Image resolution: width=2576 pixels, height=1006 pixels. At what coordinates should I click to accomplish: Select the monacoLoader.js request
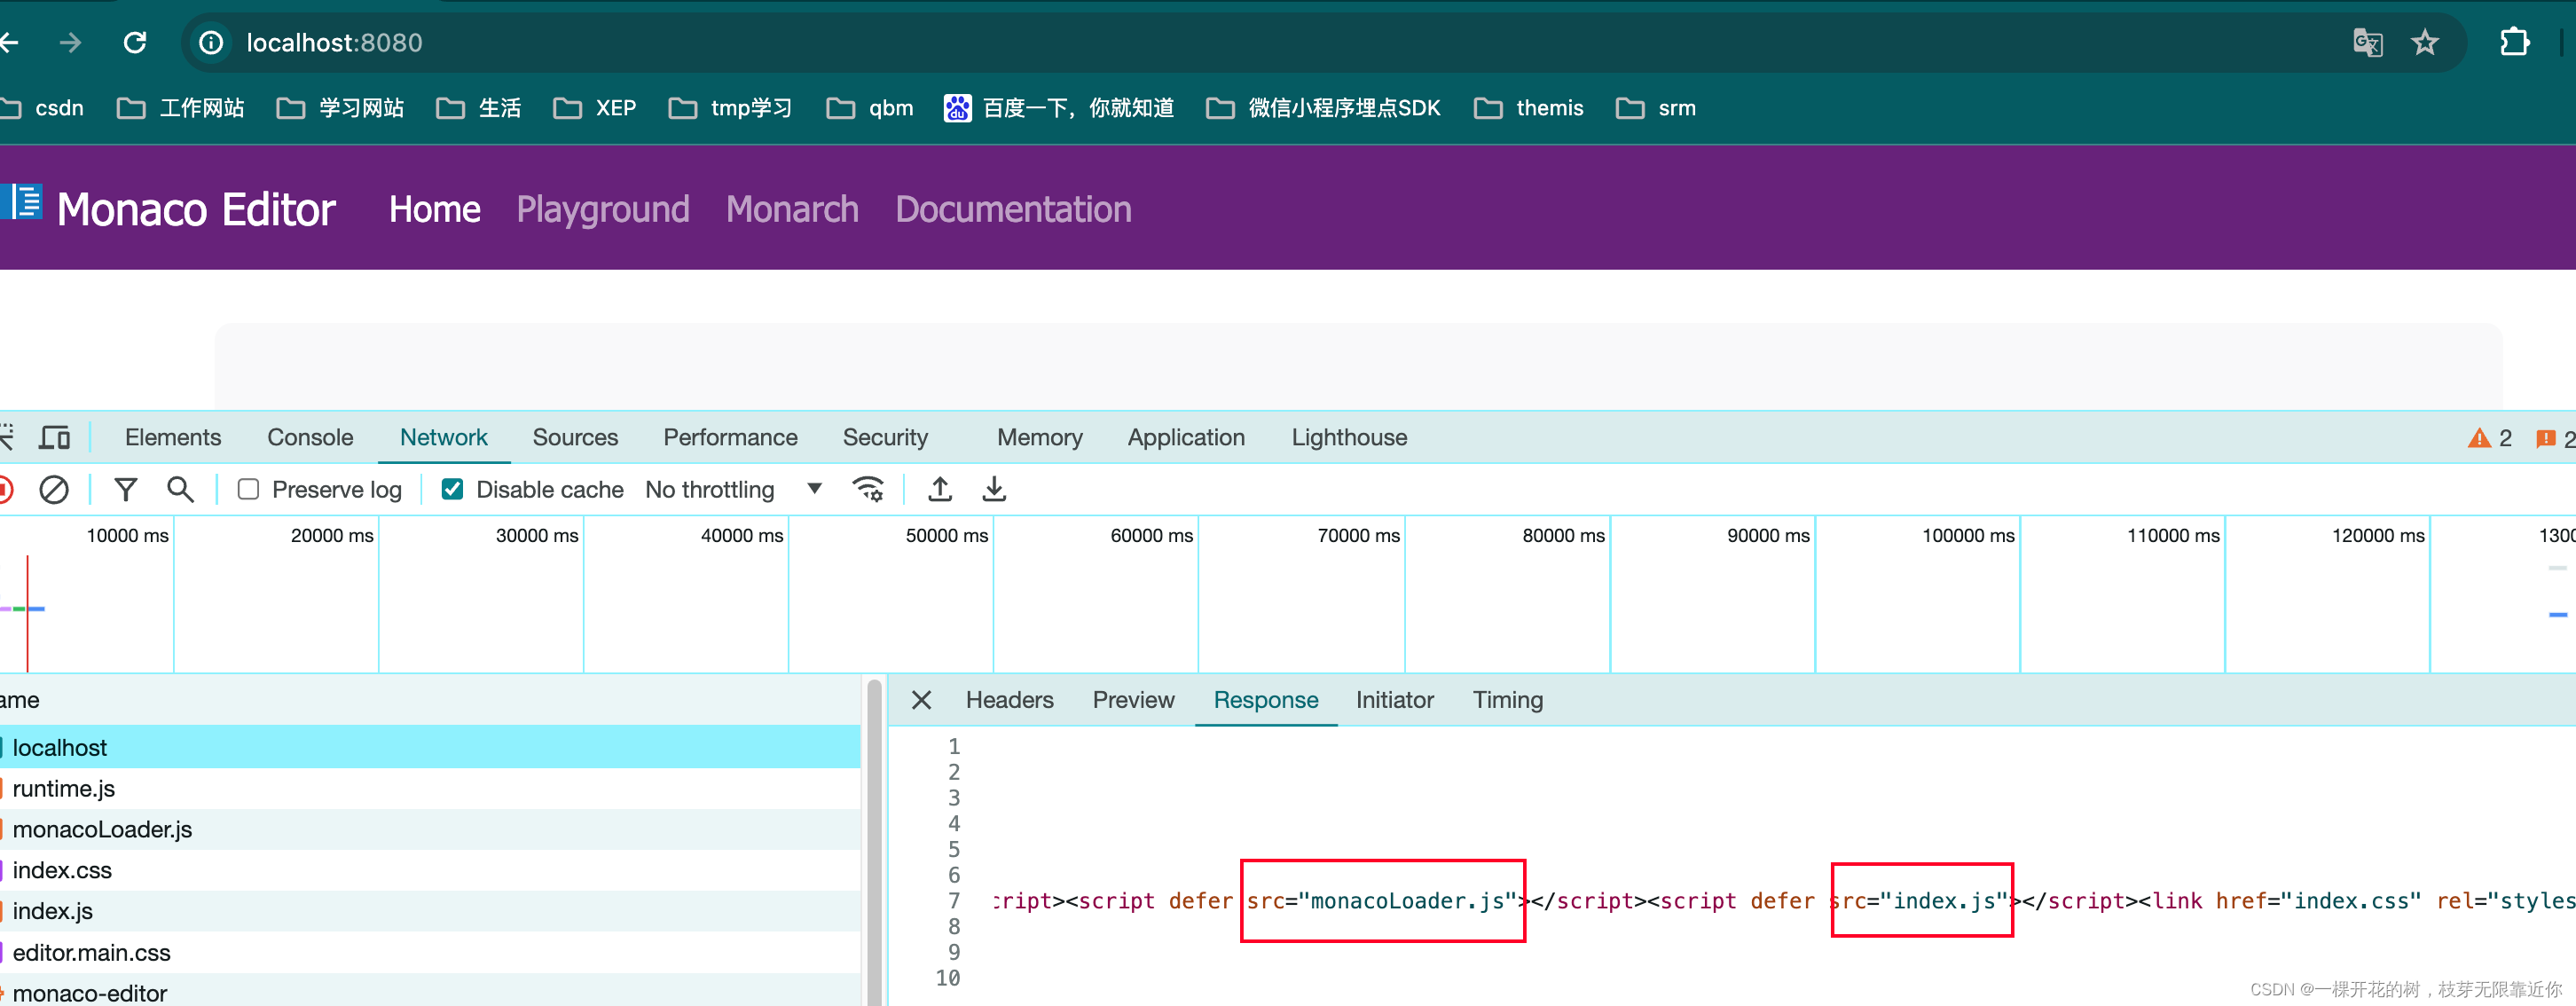(430, 829)
